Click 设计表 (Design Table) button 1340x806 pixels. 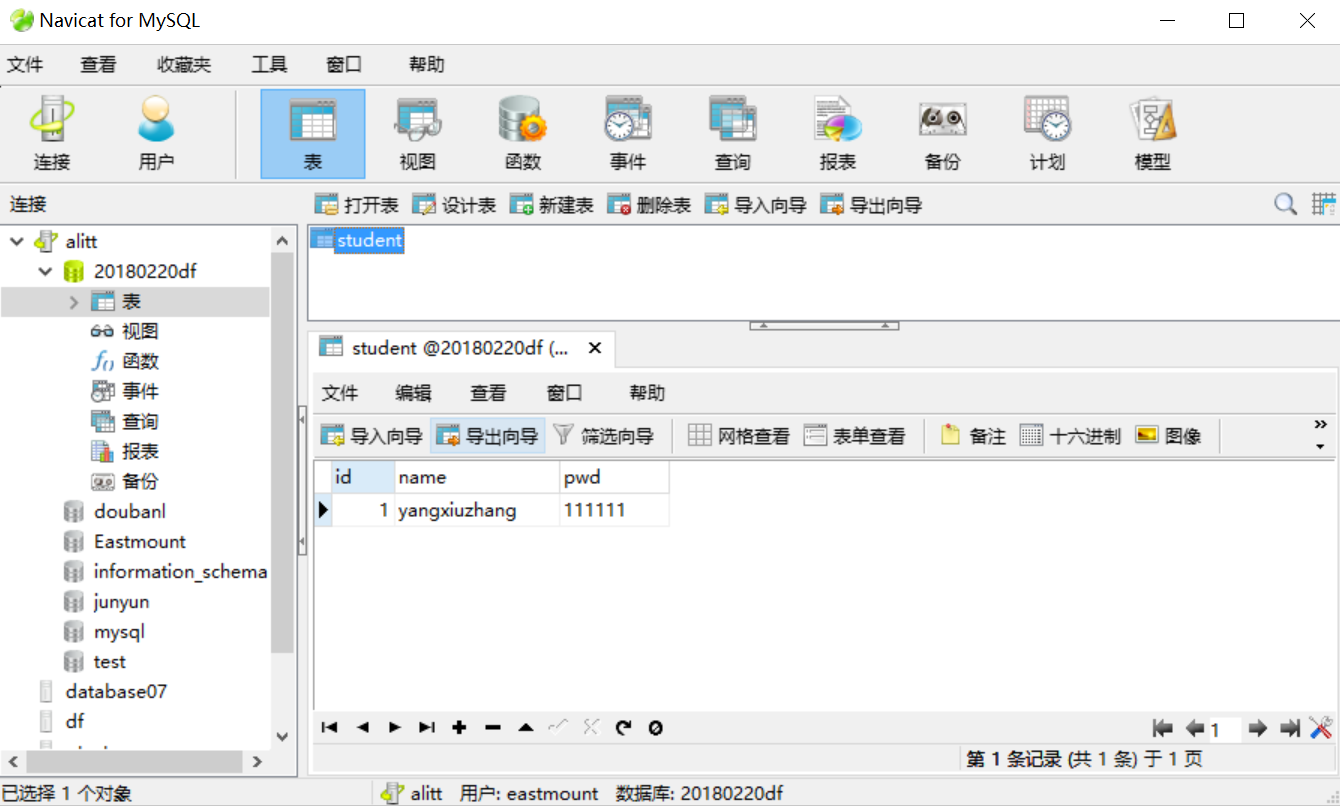454,205
